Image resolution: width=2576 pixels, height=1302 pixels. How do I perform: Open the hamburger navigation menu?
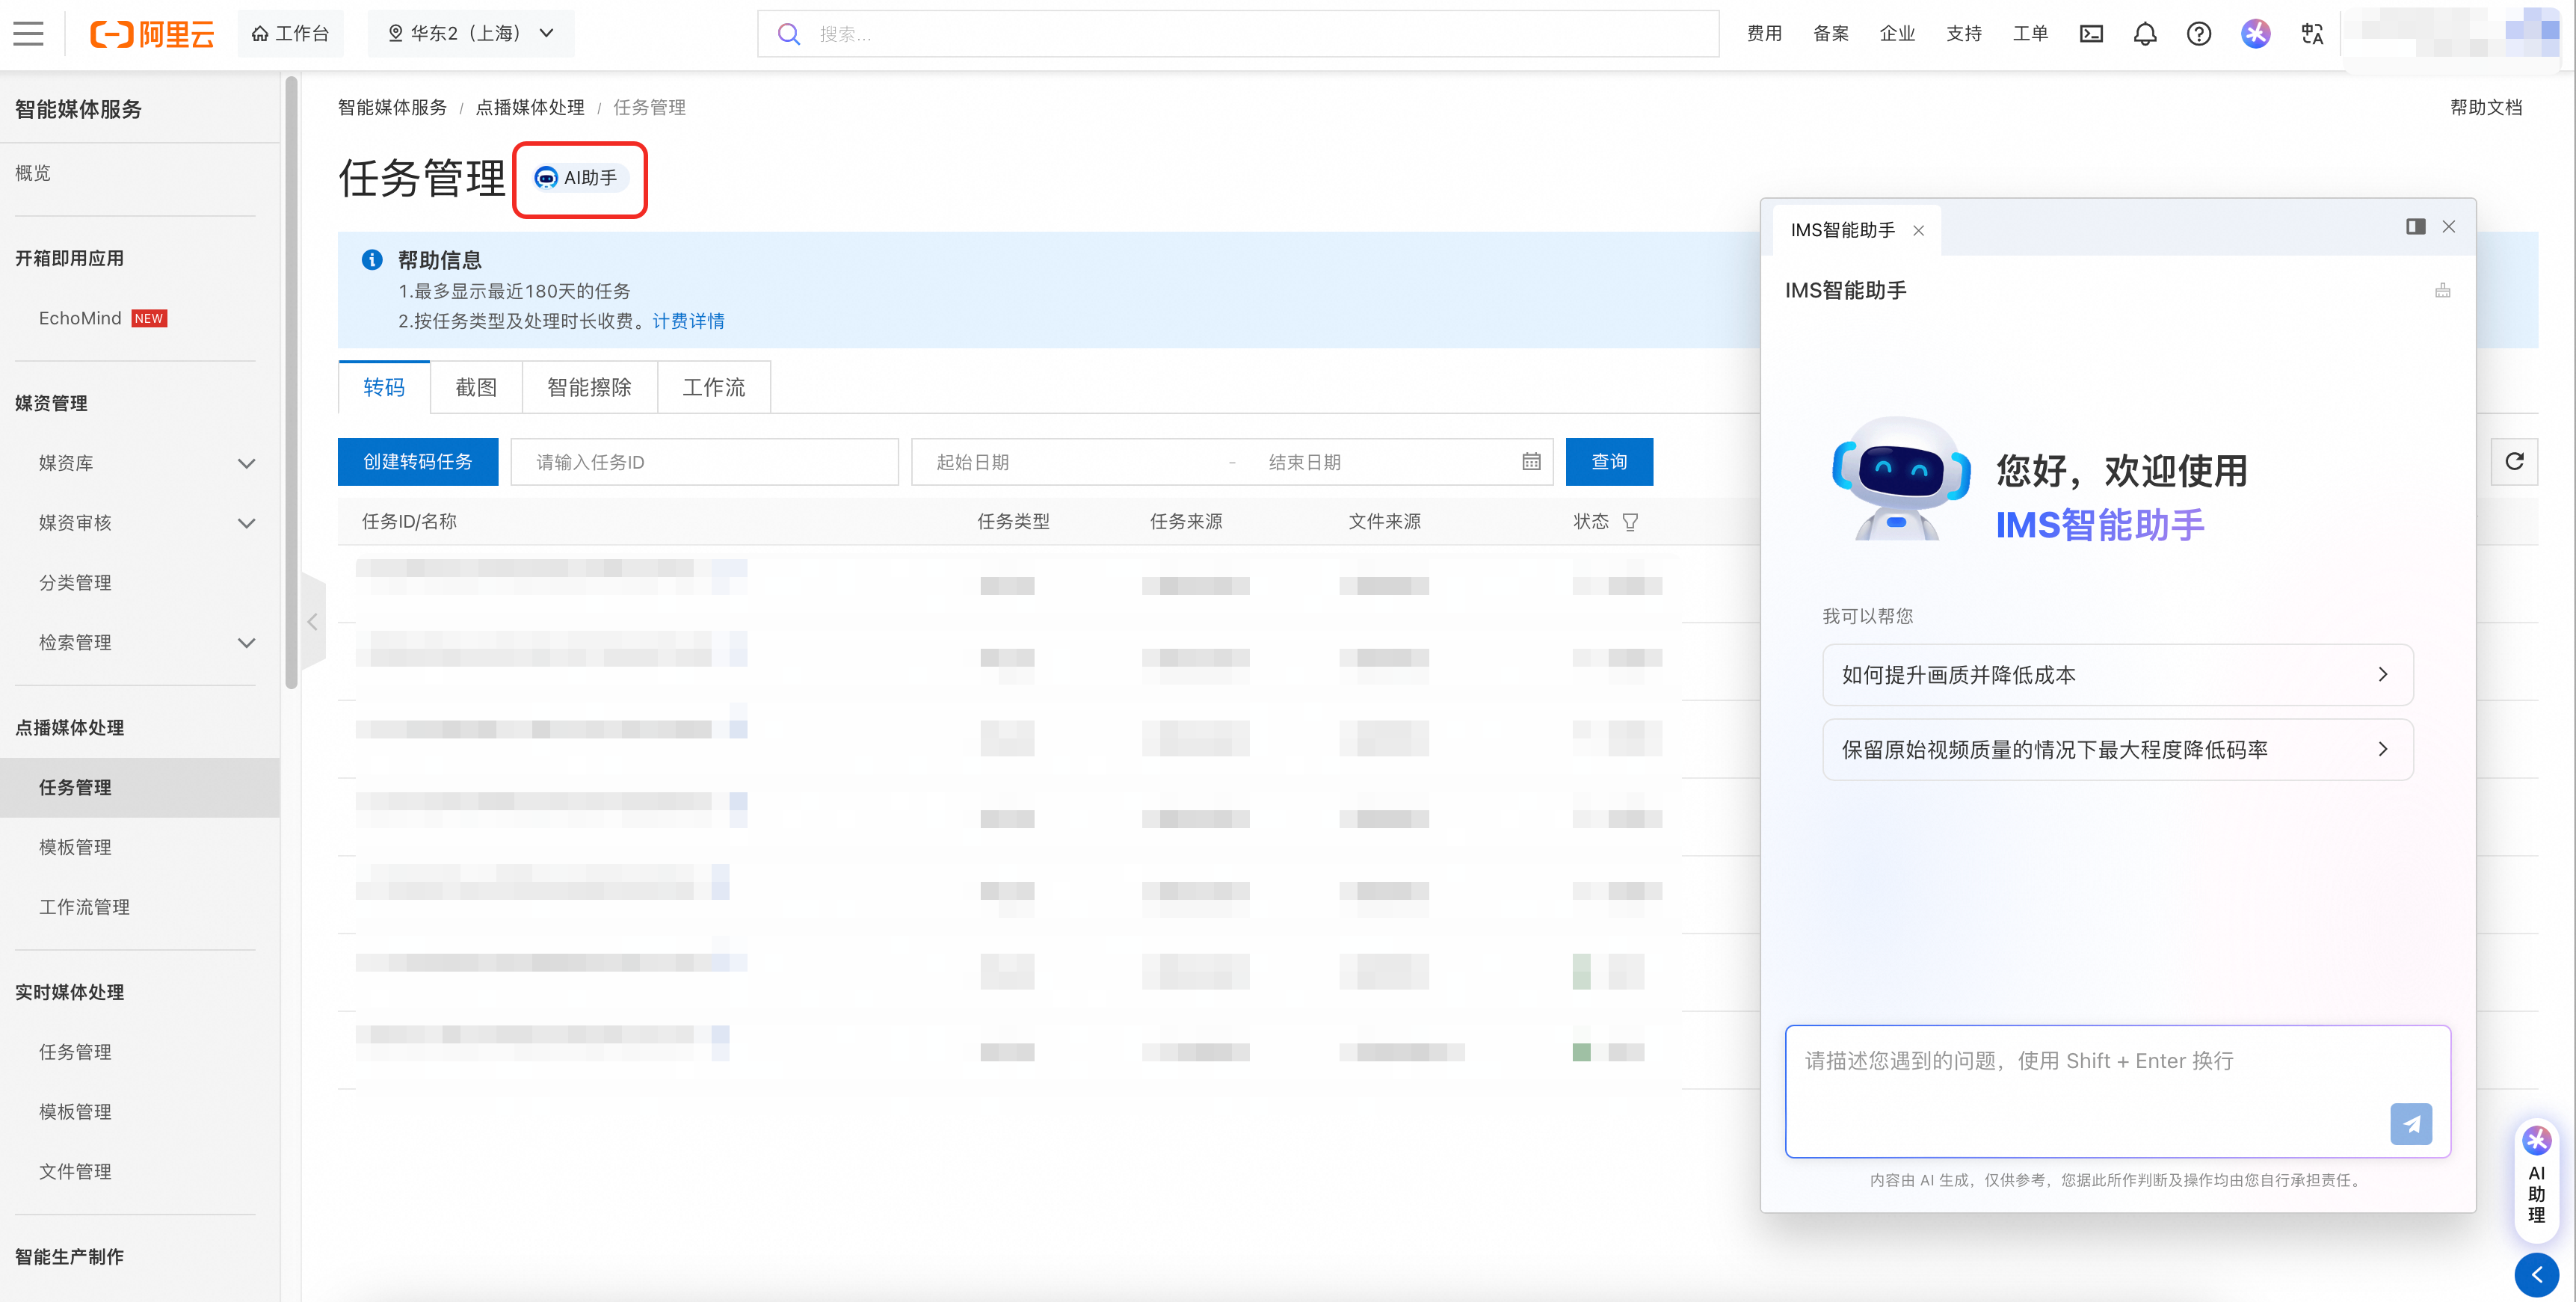pyautogui.click(x=28, y=34)
